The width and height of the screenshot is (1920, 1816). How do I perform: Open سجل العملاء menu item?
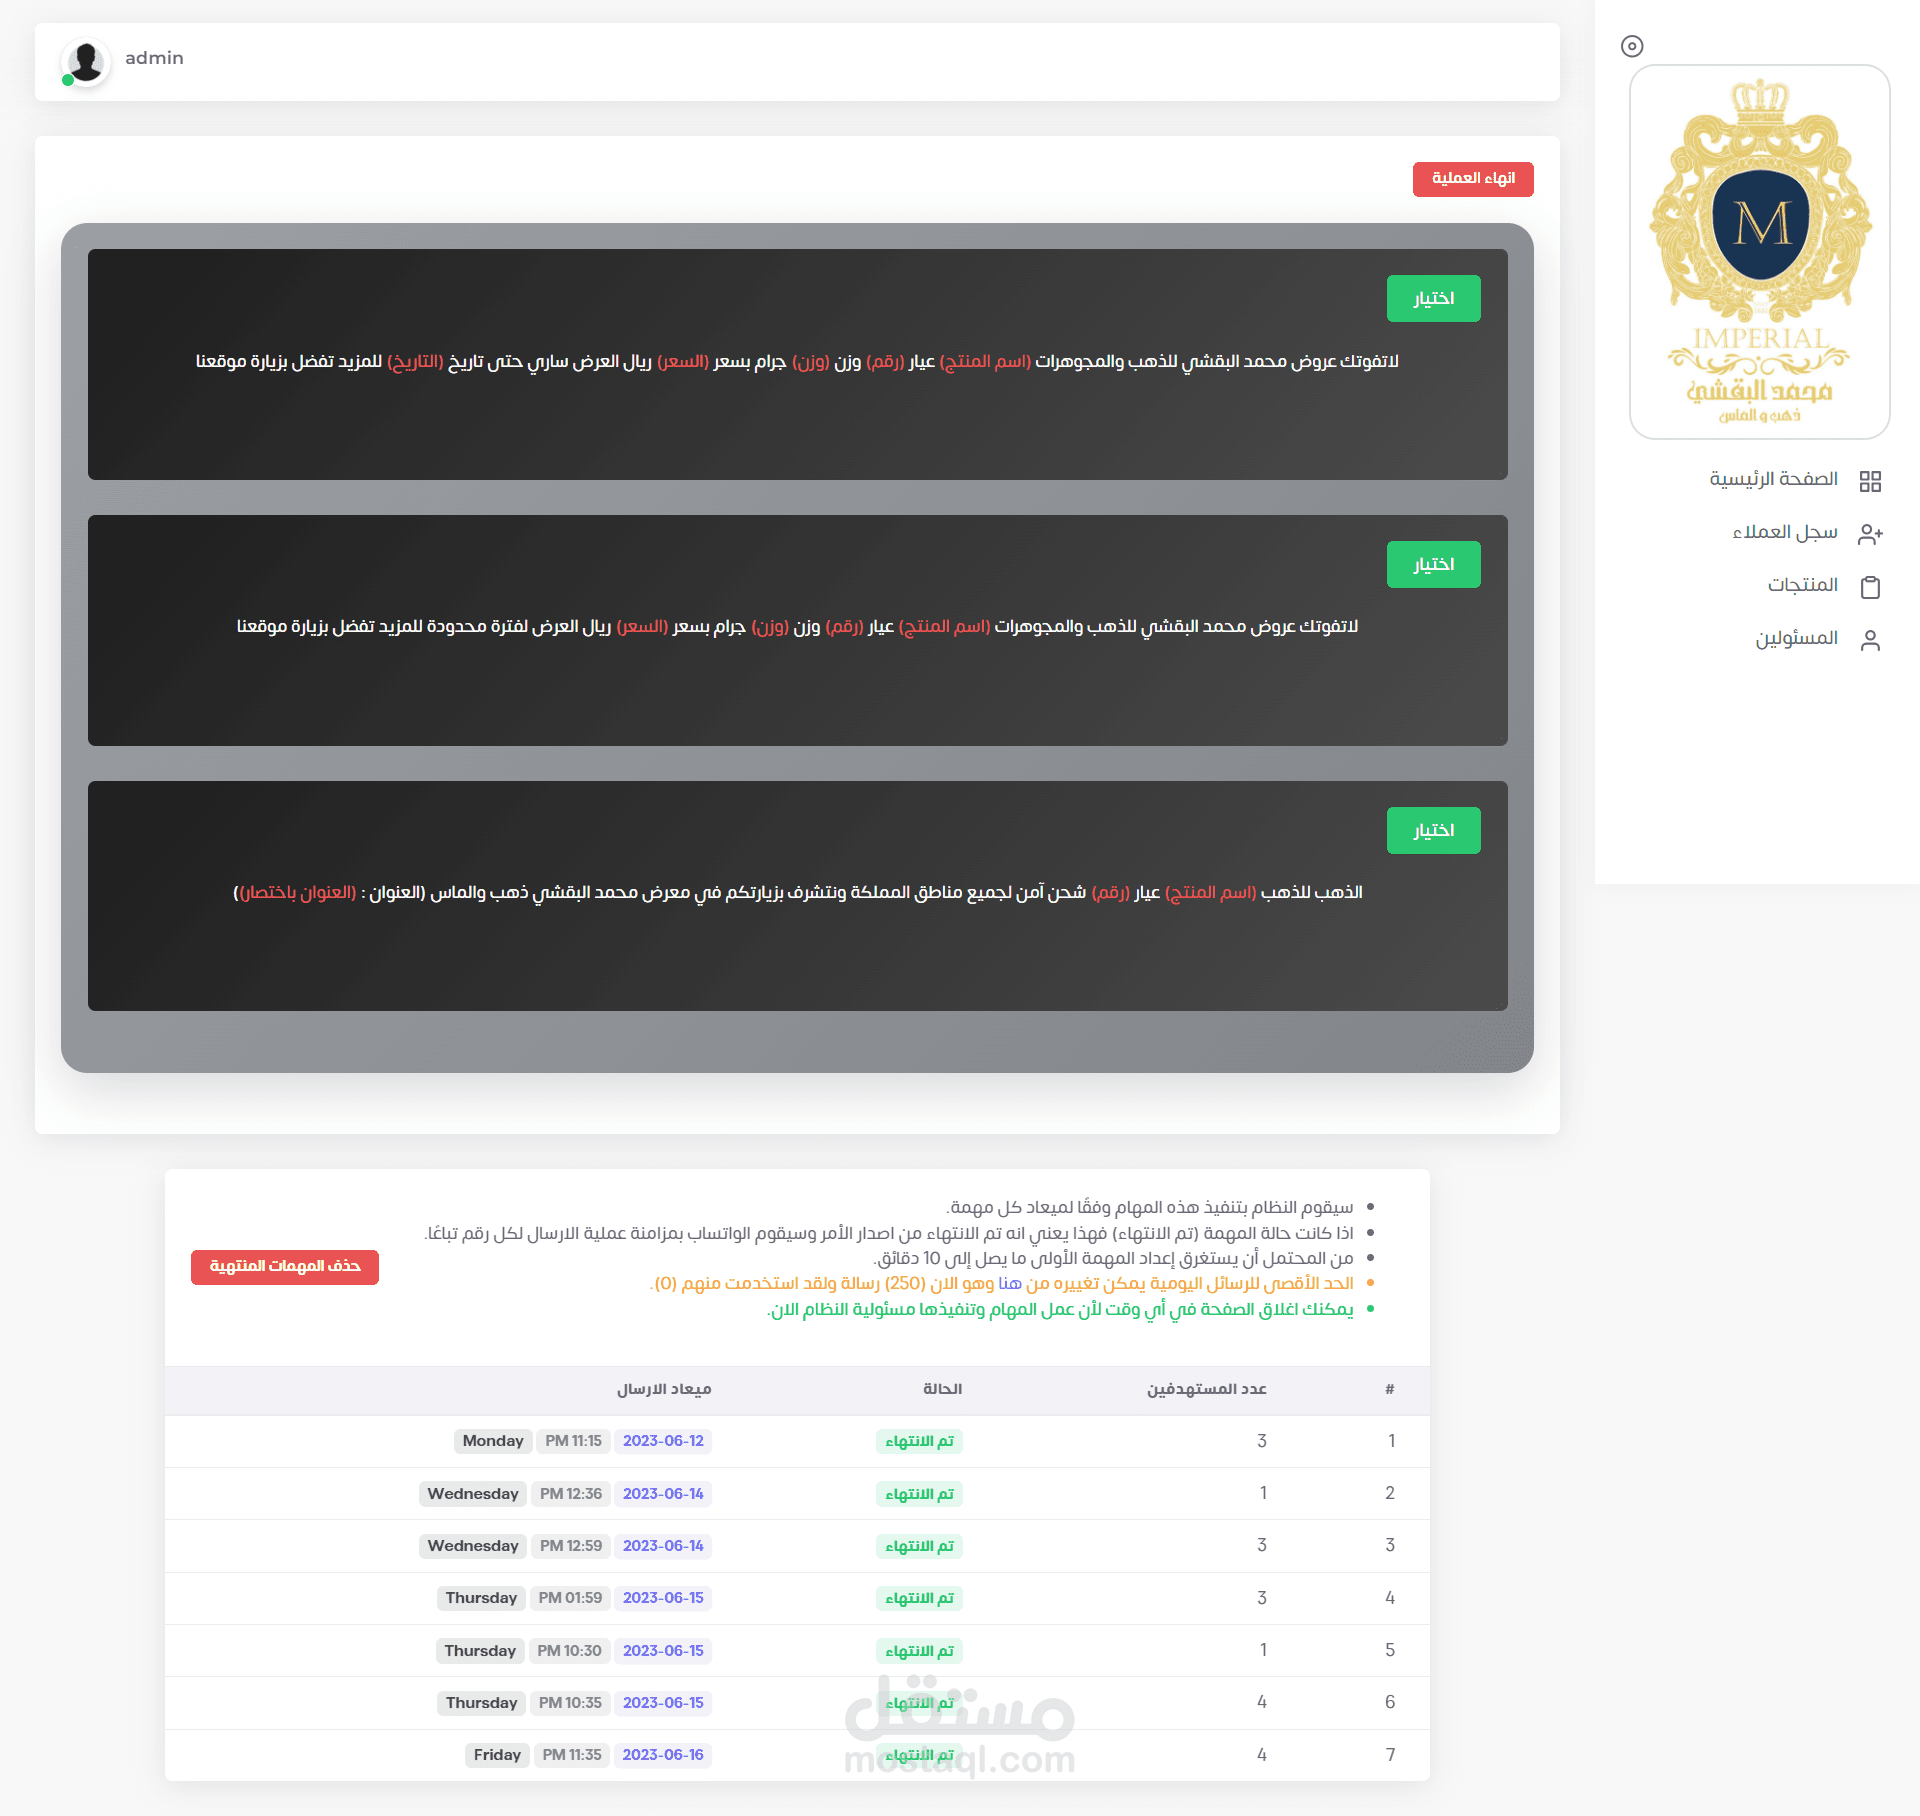point(1784,532)
